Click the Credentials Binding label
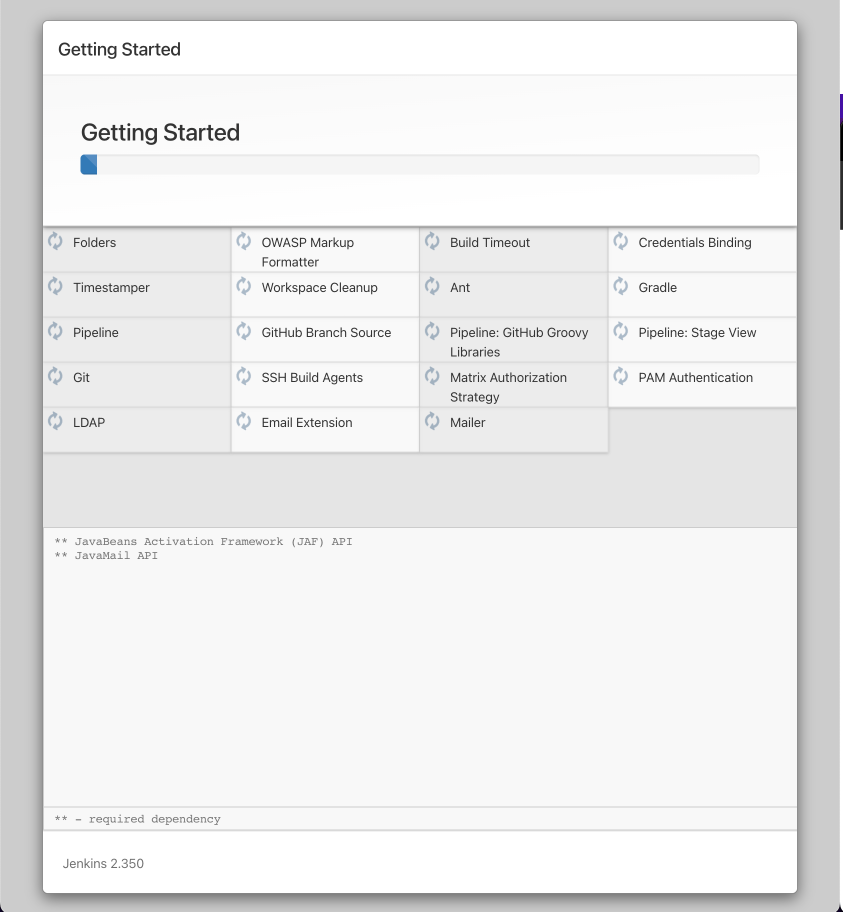Image resolution: width=843 pixels, height=912 pixels. point(695,243)
